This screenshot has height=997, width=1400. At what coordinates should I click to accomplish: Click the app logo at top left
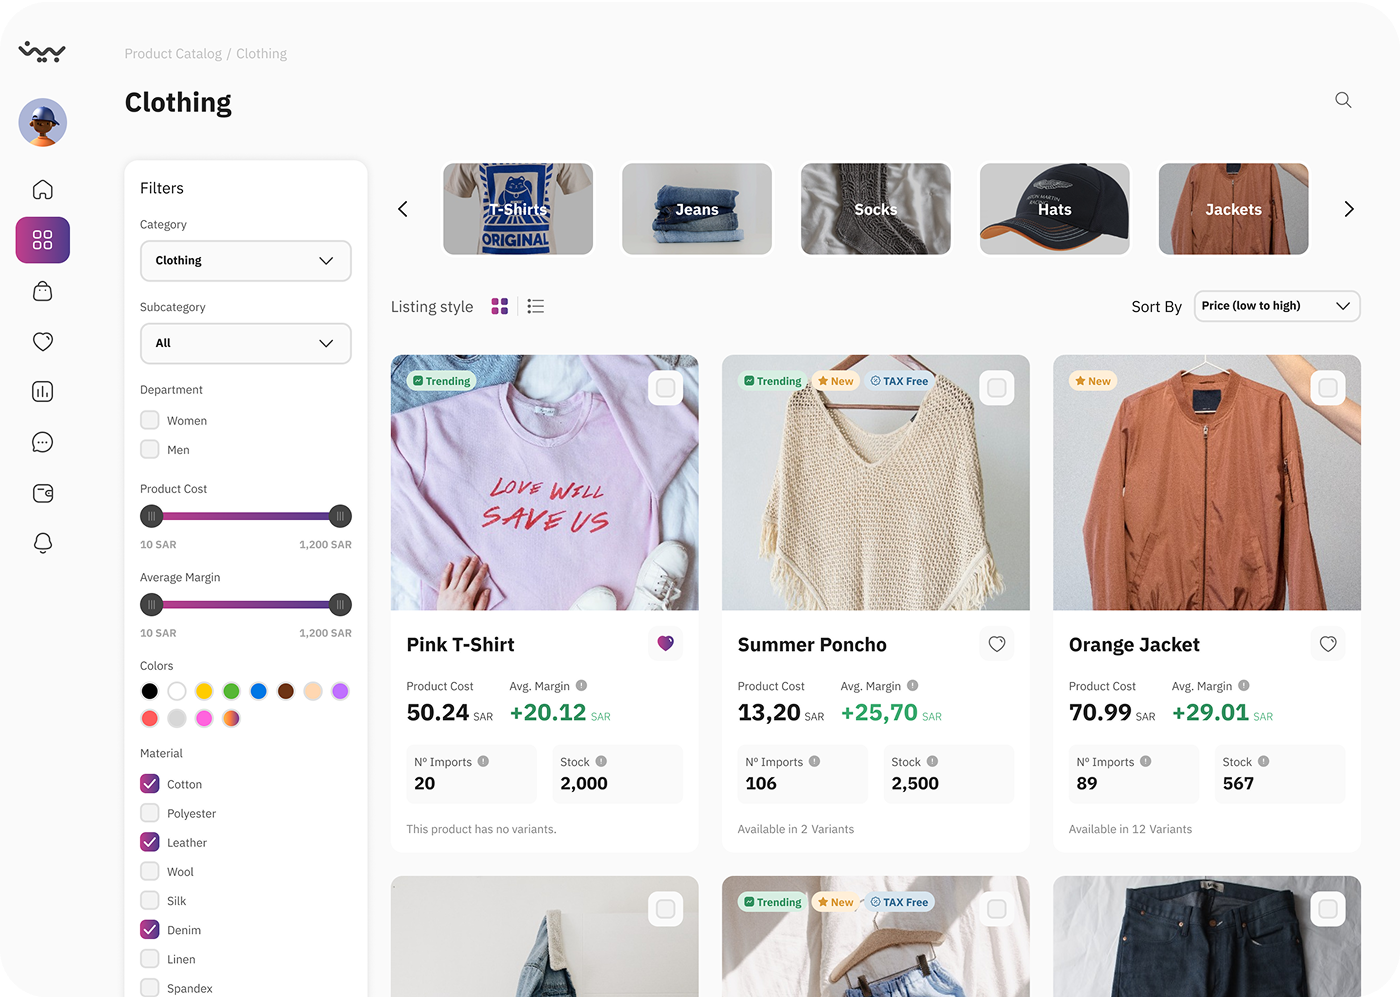tap(42, 52)
